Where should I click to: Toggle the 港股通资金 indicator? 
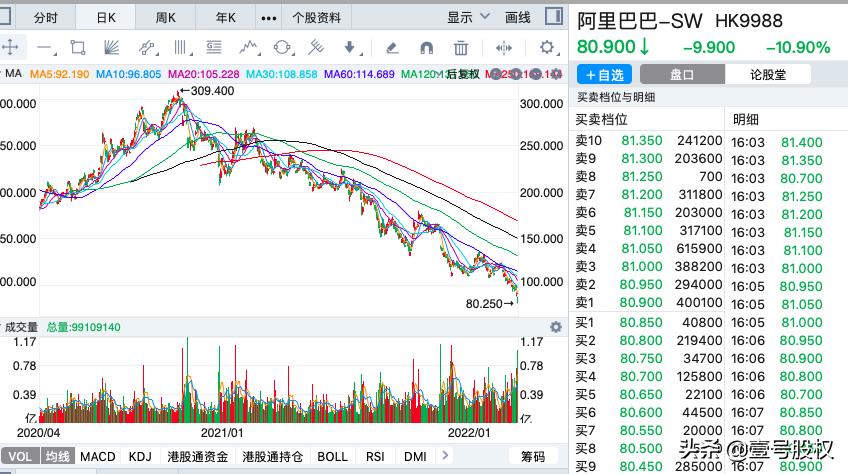pos(197,457)
